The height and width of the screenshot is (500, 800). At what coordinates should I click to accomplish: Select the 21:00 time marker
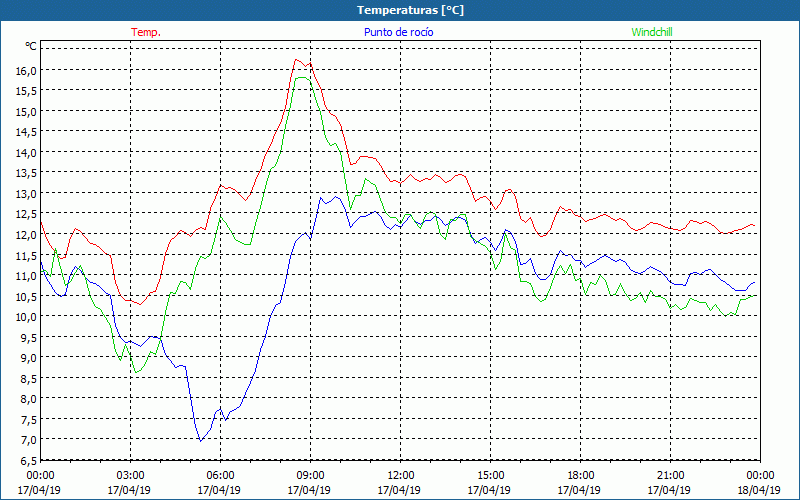pos(670,475)
